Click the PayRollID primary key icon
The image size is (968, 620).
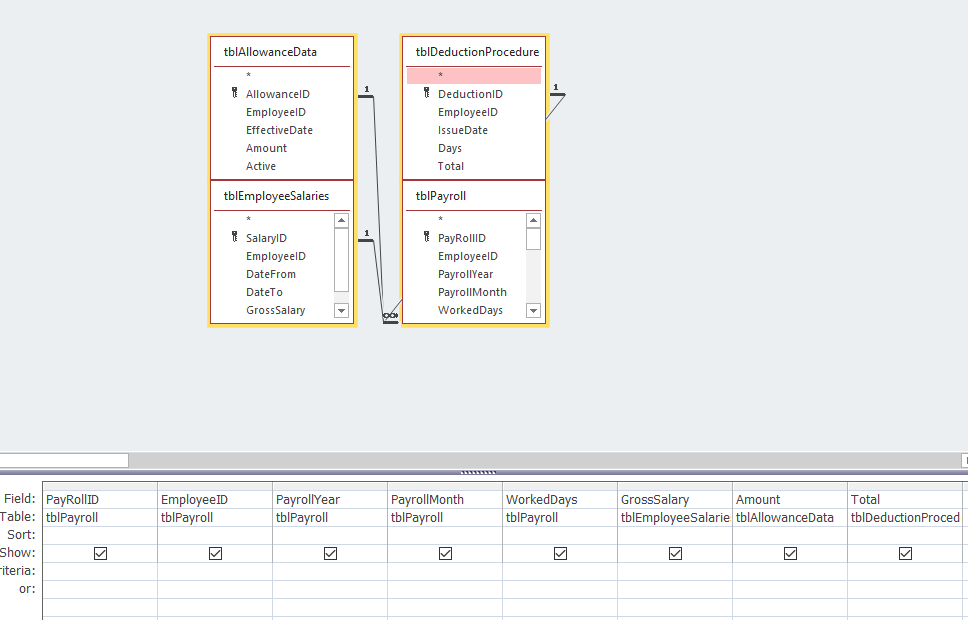click(427, 237)
